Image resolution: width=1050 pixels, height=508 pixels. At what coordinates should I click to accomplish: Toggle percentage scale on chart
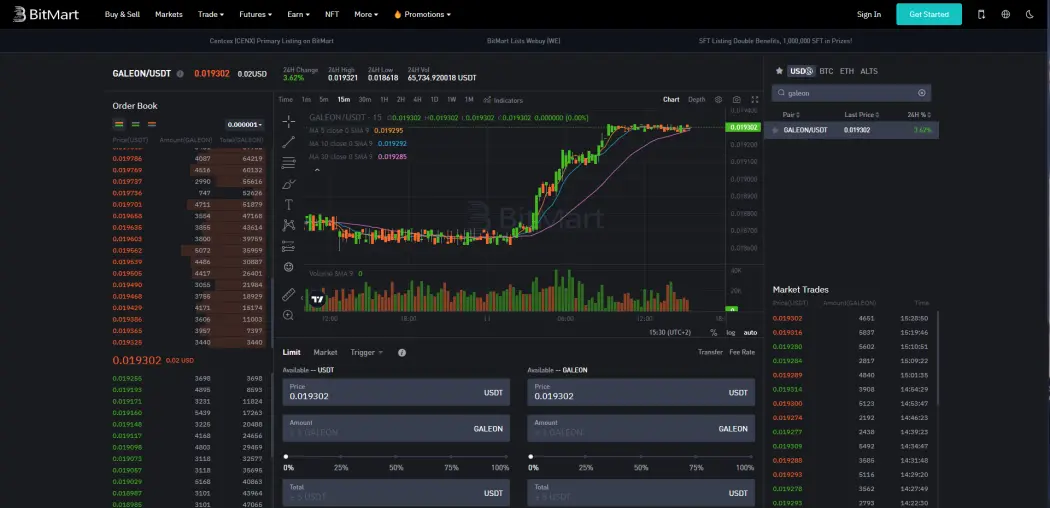pyautogui.click(x=713, y=333)
